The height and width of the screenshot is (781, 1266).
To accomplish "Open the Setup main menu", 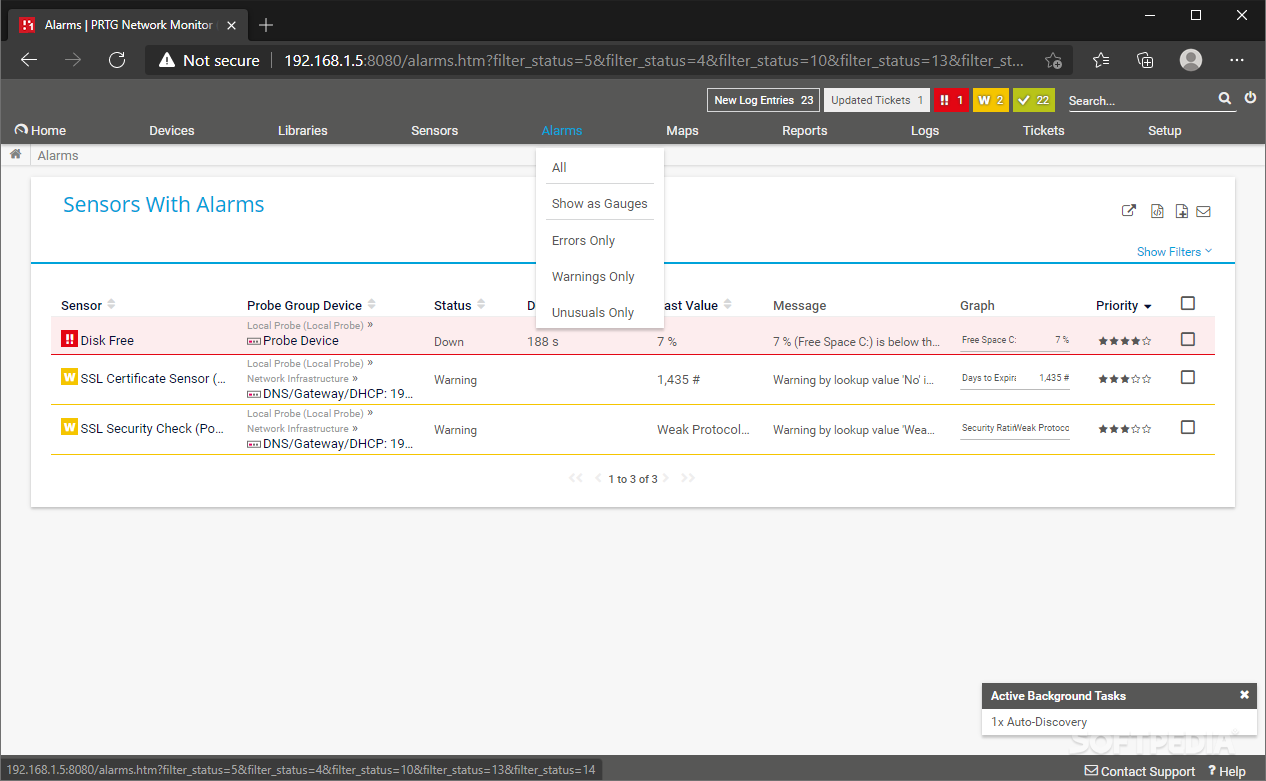I will [x=1164, y=130].
